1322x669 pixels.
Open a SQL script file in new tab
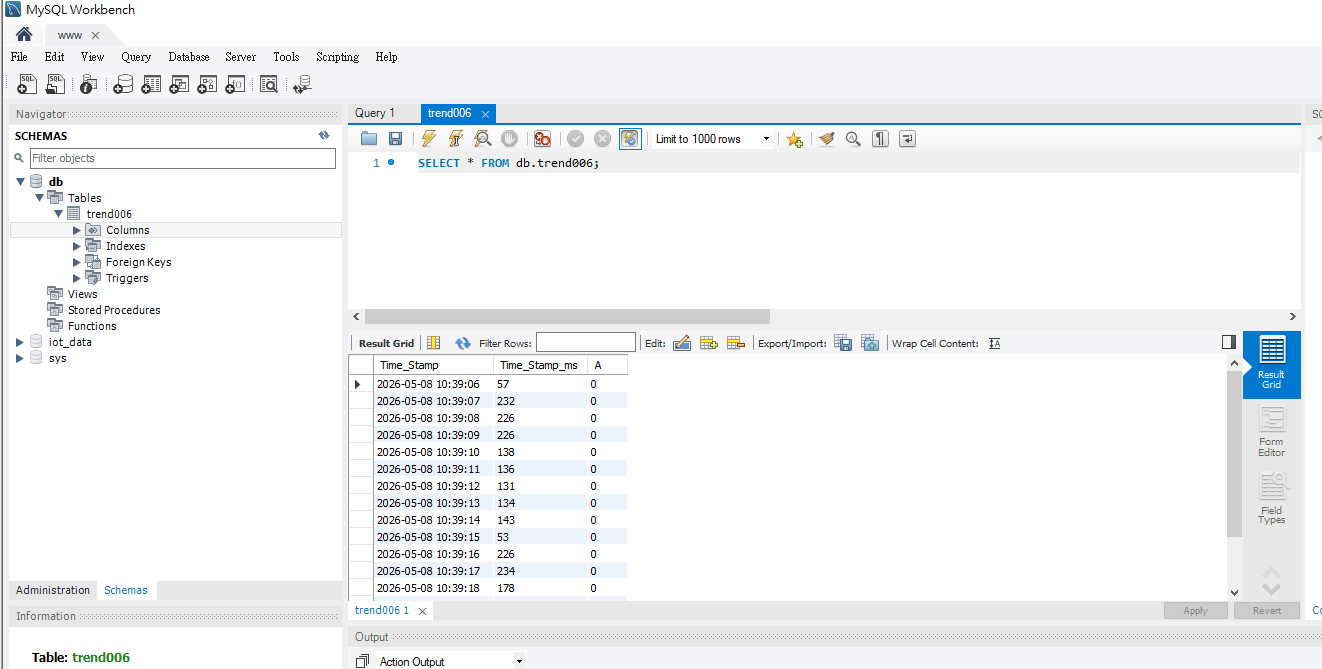pos(55,85)
